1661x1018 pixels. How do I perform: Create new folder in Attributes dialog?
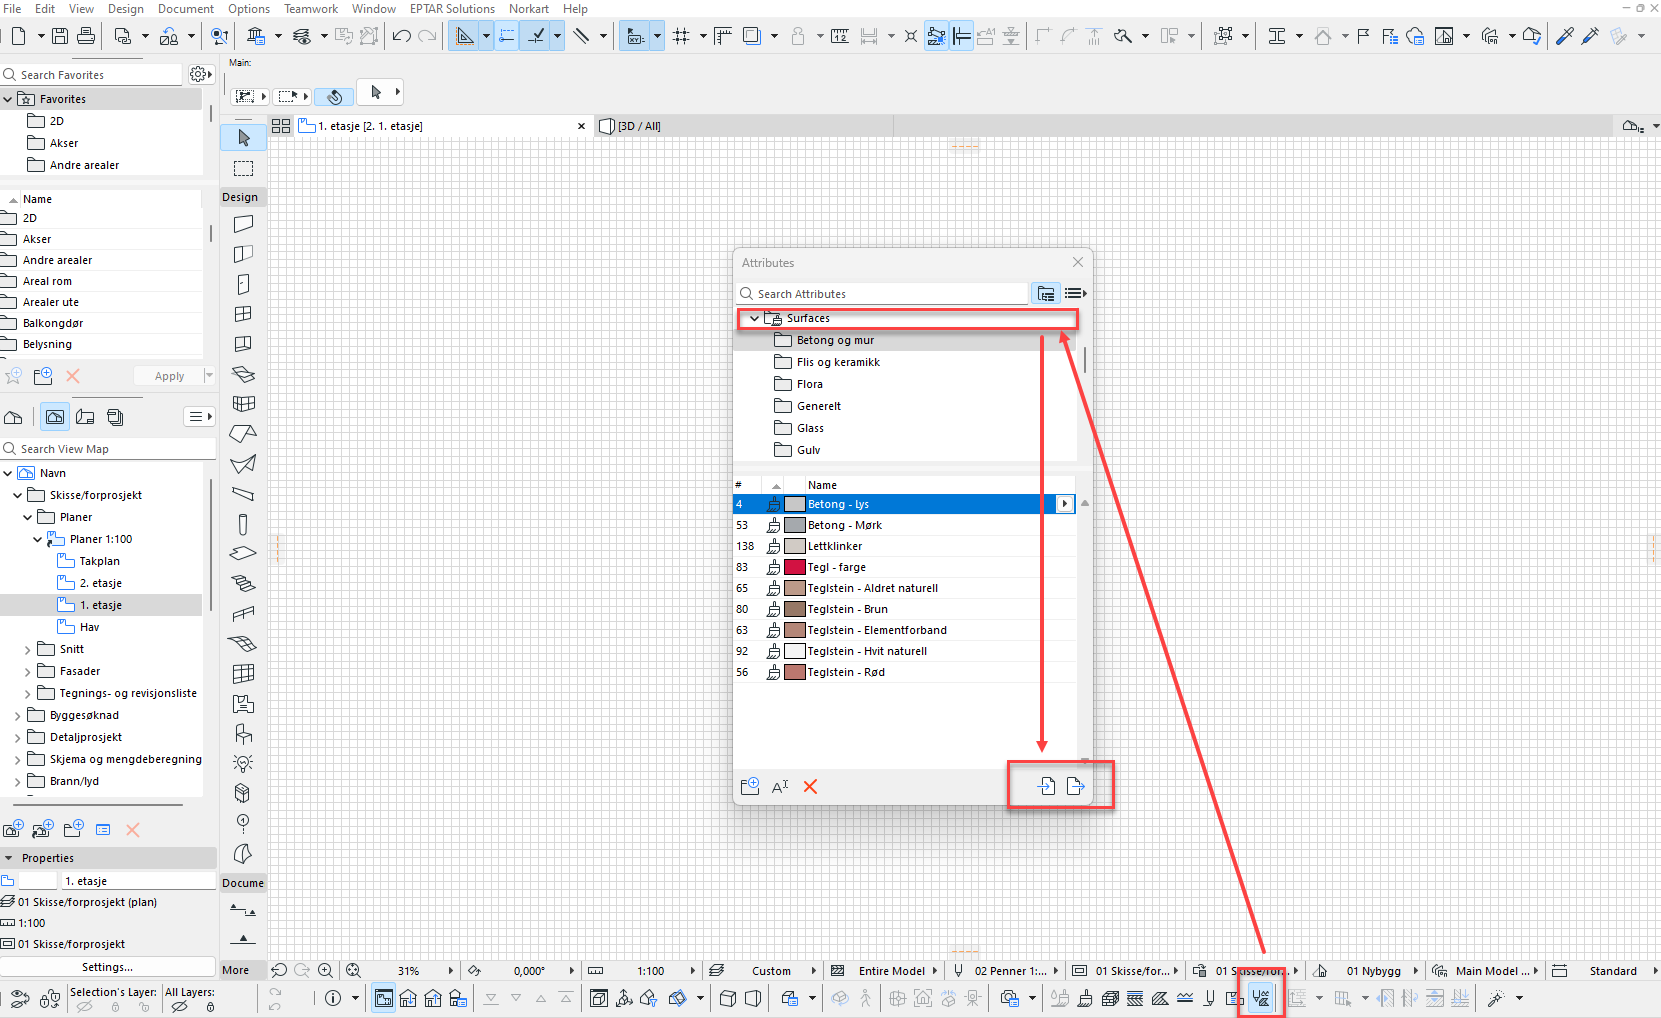[x=749, y=787]
